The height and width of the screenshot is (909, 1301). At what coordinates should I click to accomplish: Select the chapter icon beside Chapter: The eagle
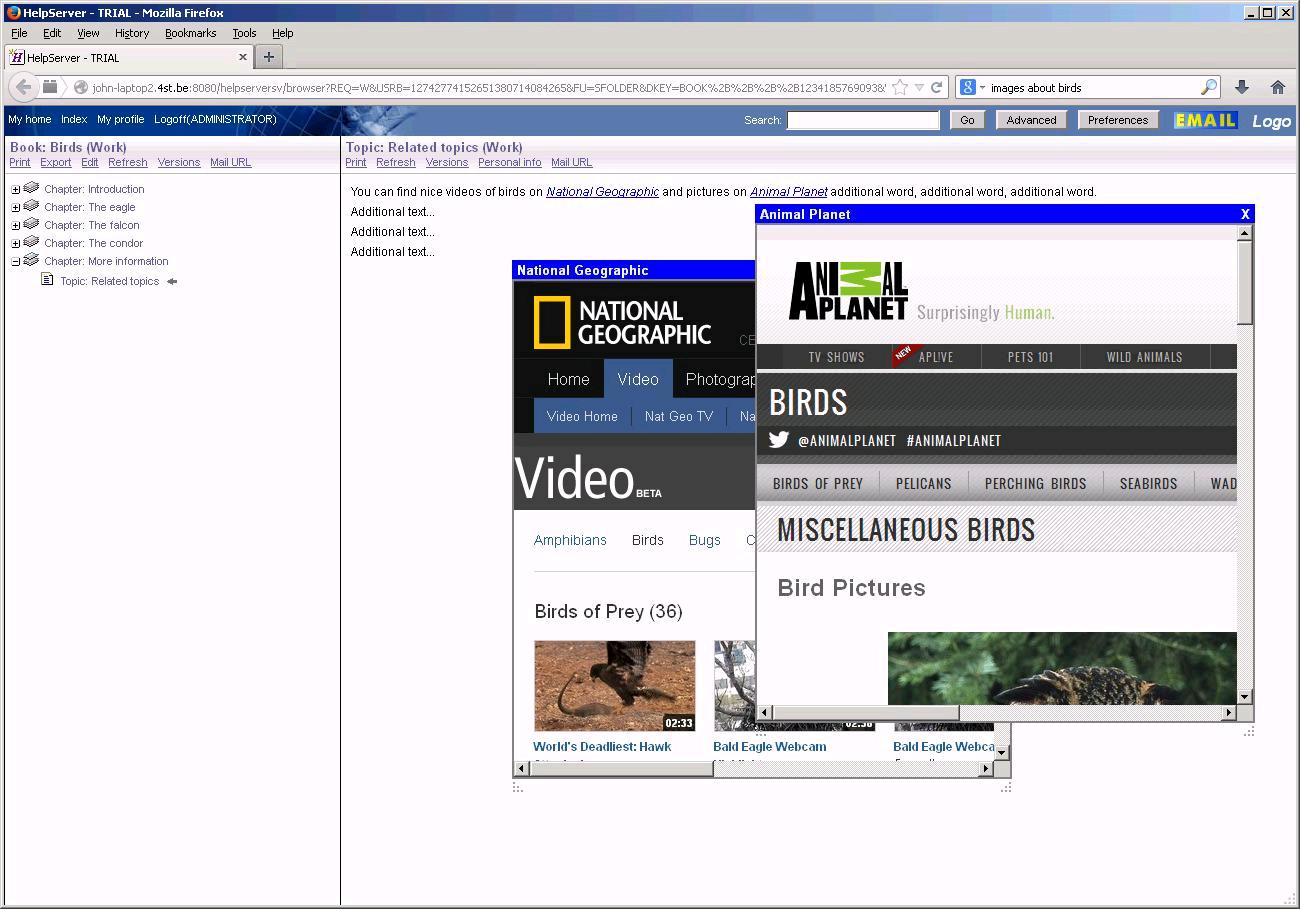(x=30, y=207)
